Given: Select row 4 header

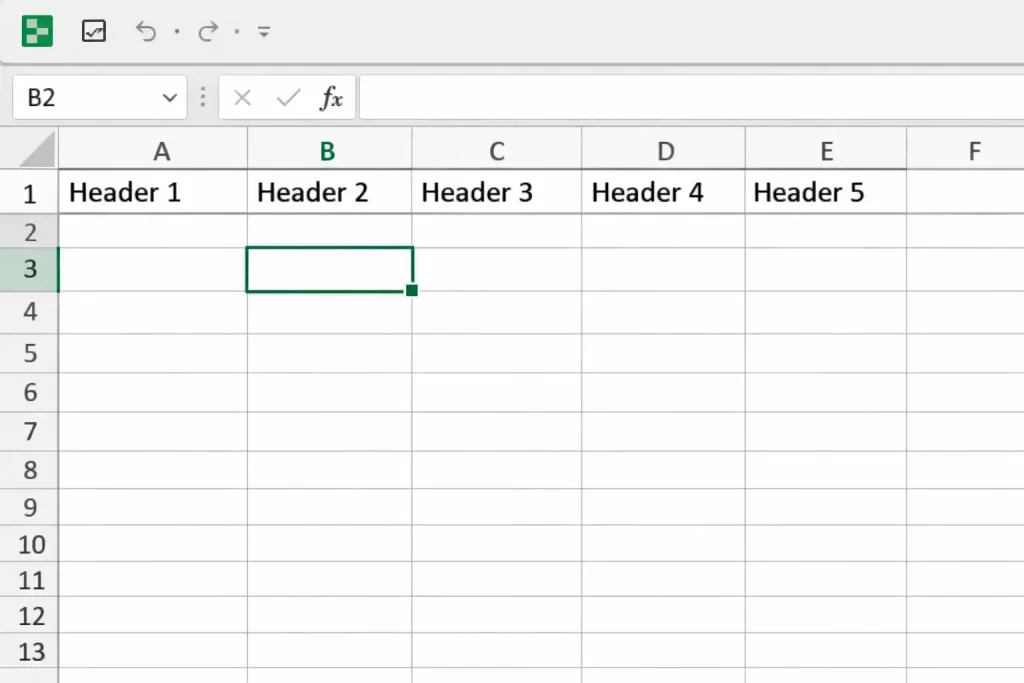Looking at the screenshot, I should (29, 311).
